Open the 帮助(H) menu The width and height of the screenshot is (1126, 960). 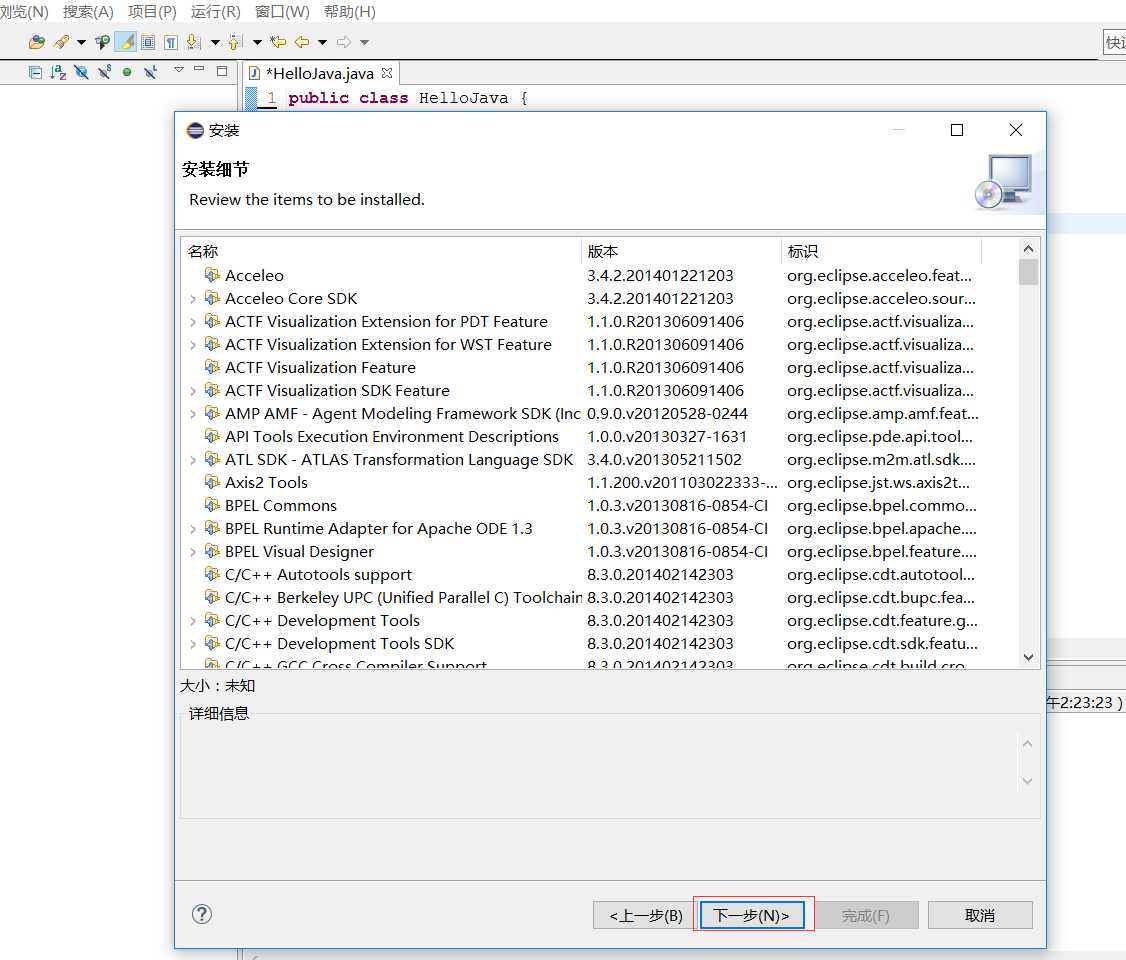(350, 11)
